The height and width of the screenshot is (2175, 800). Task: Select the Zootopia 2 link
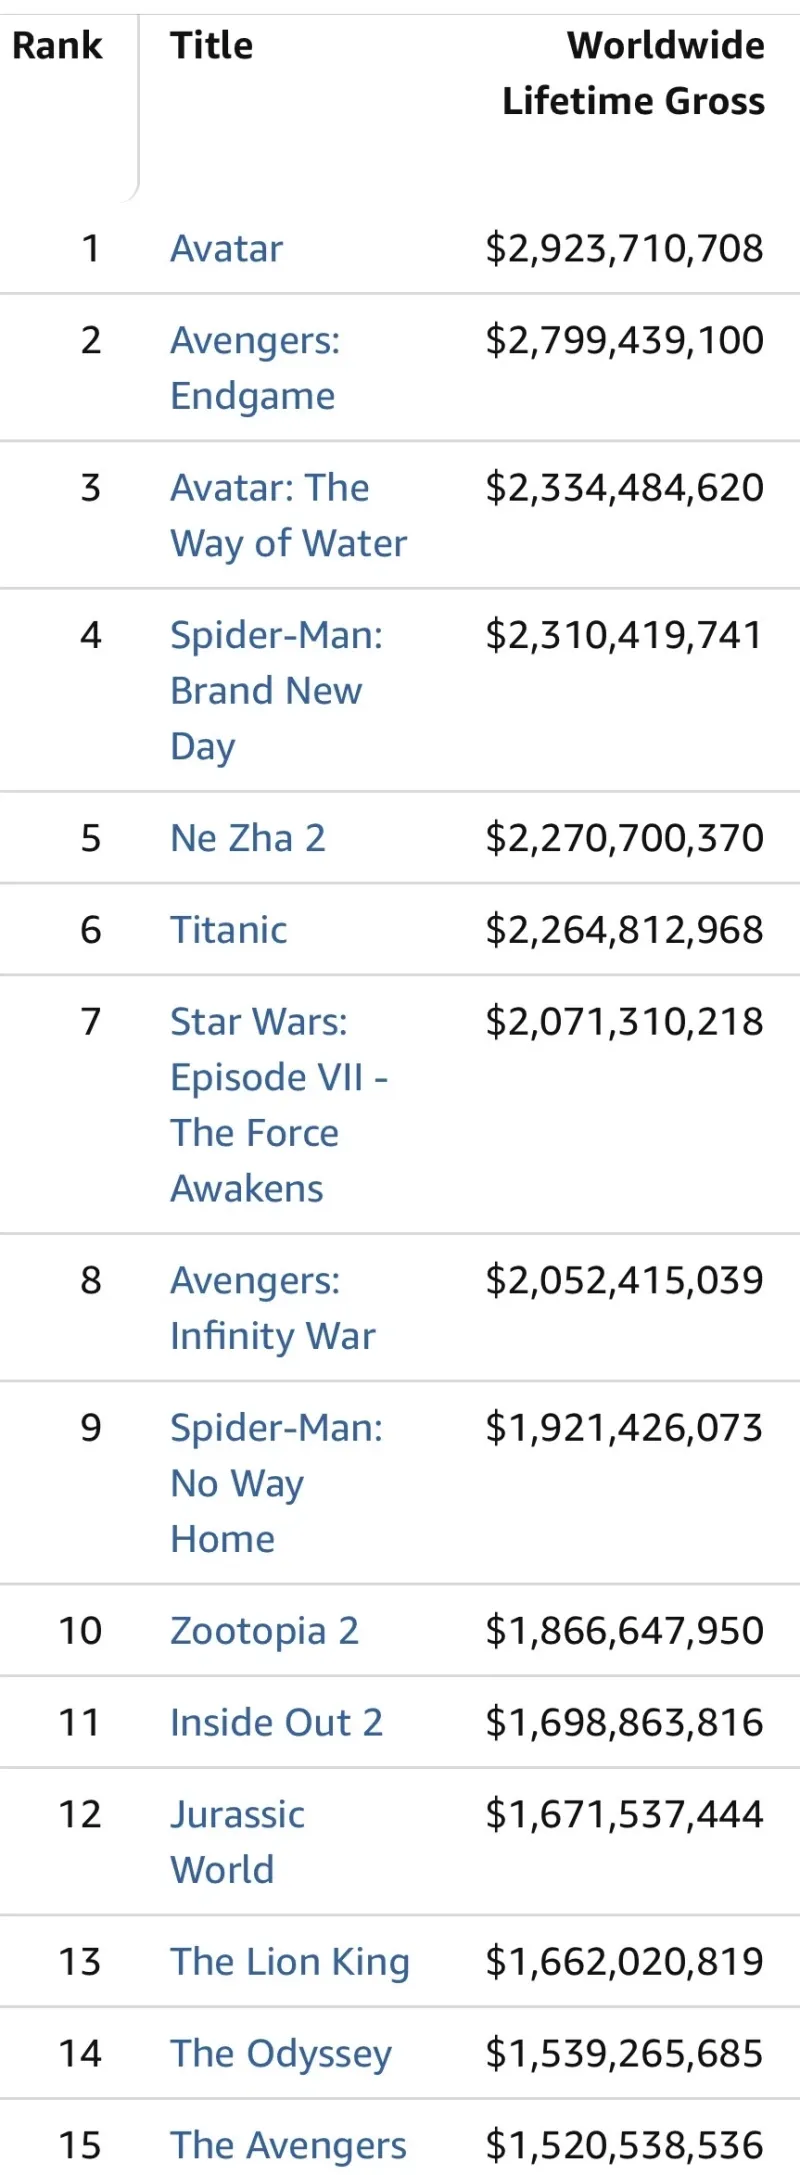pyautogui.click(x=264, y=1631)
